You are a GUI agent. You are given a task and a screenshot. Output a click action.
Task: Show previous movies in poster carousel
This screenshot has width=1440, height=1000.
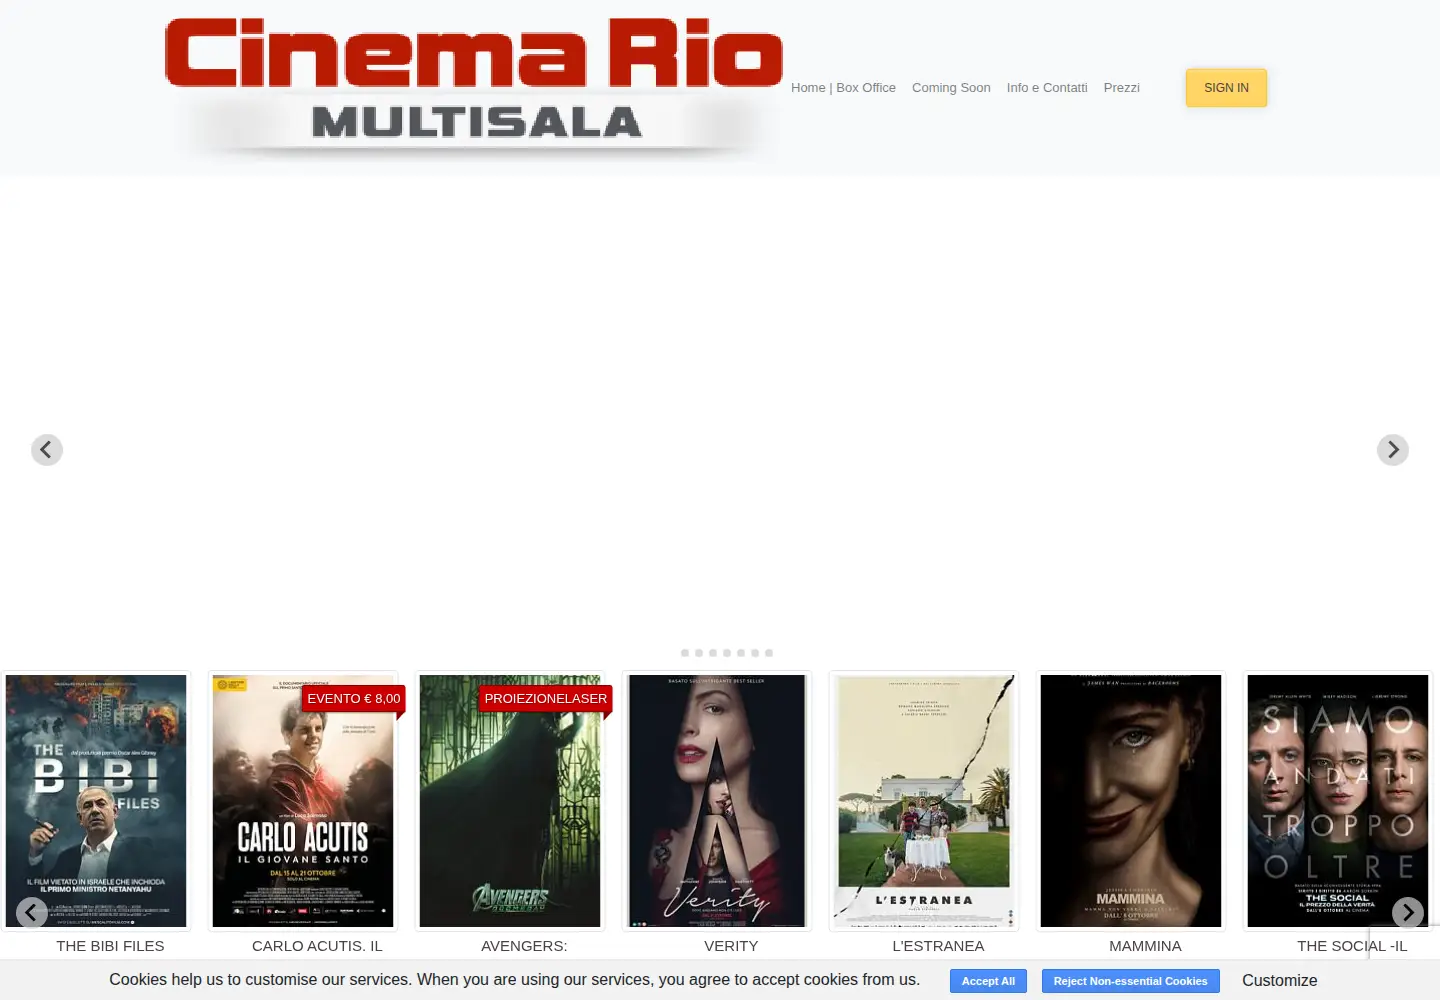(32, 912)
